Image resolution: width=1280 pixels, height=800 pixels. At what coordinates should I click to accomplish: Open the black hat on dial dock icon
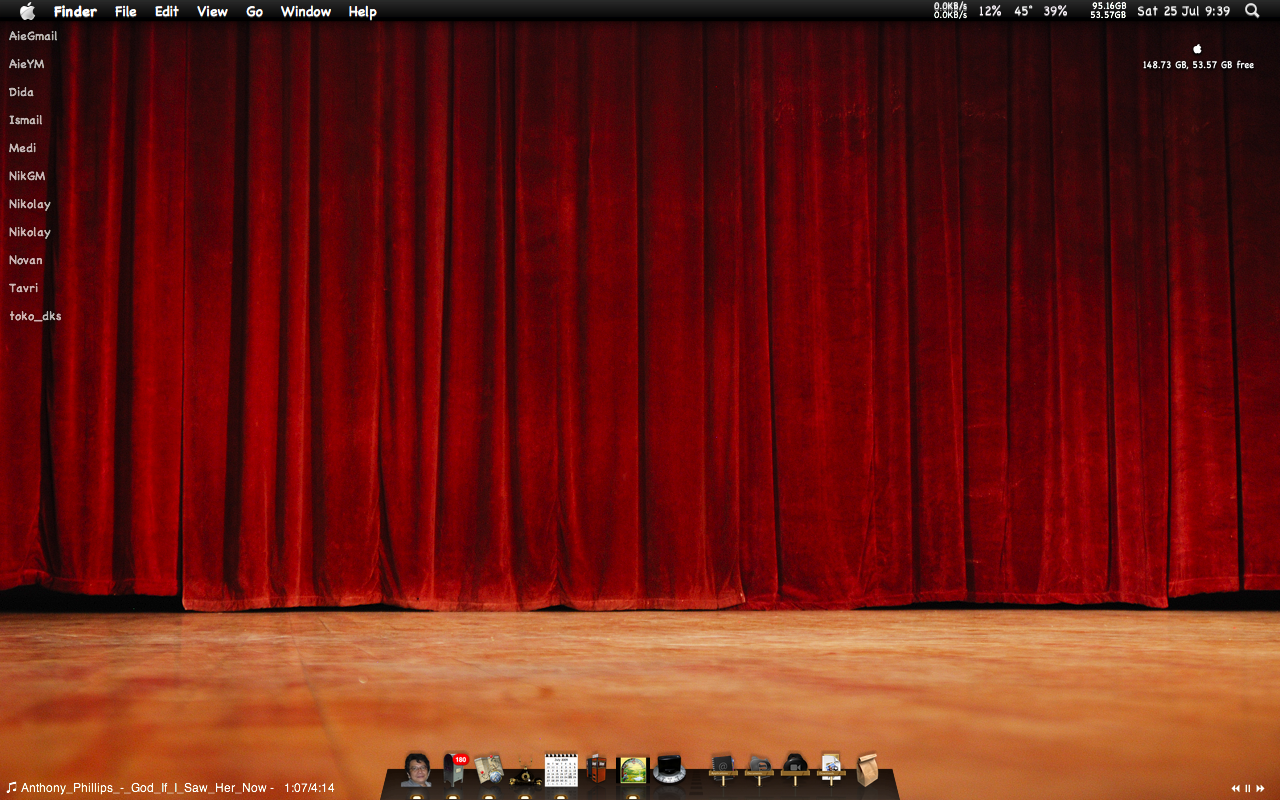pyautogui.click(x=669, y=769)
